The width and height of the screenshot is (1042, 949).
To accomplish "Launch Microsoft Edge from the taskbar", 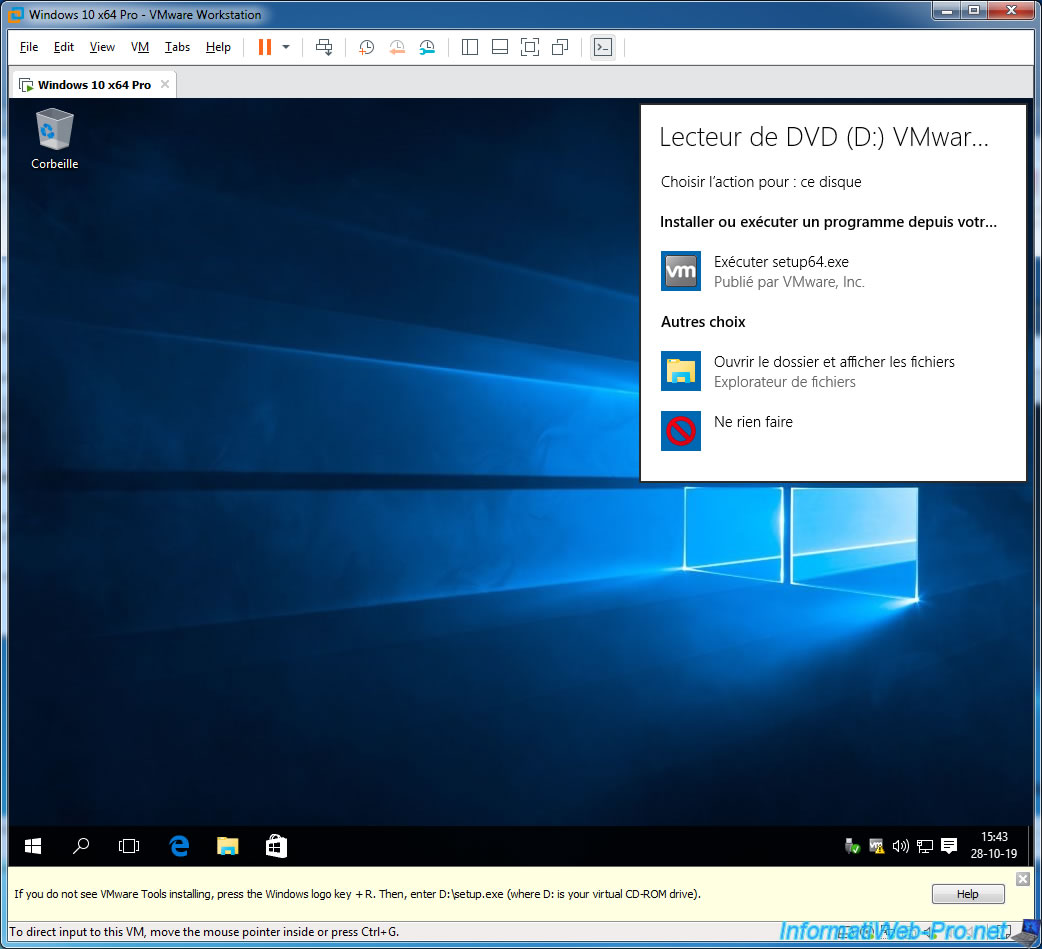I will tap(179, 846).
